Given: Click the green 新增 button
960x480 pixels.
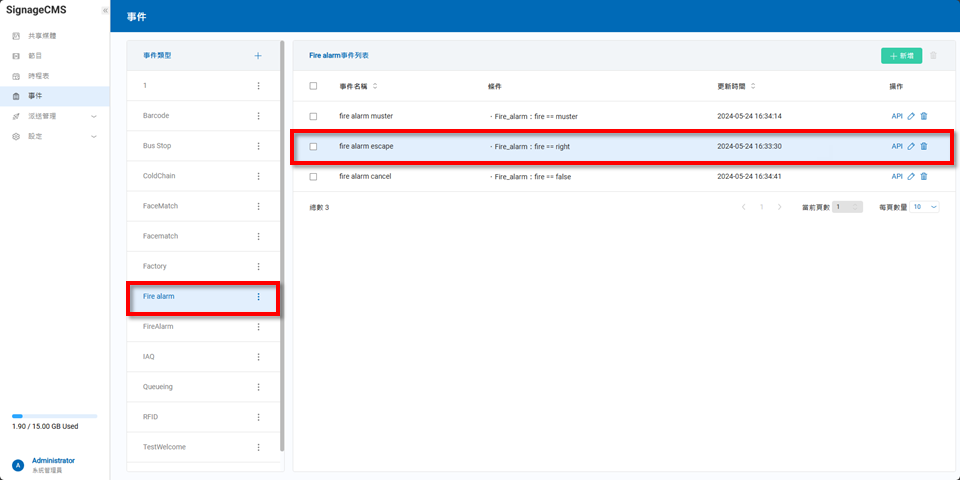Looking at the screenshot, I should 901,56.
